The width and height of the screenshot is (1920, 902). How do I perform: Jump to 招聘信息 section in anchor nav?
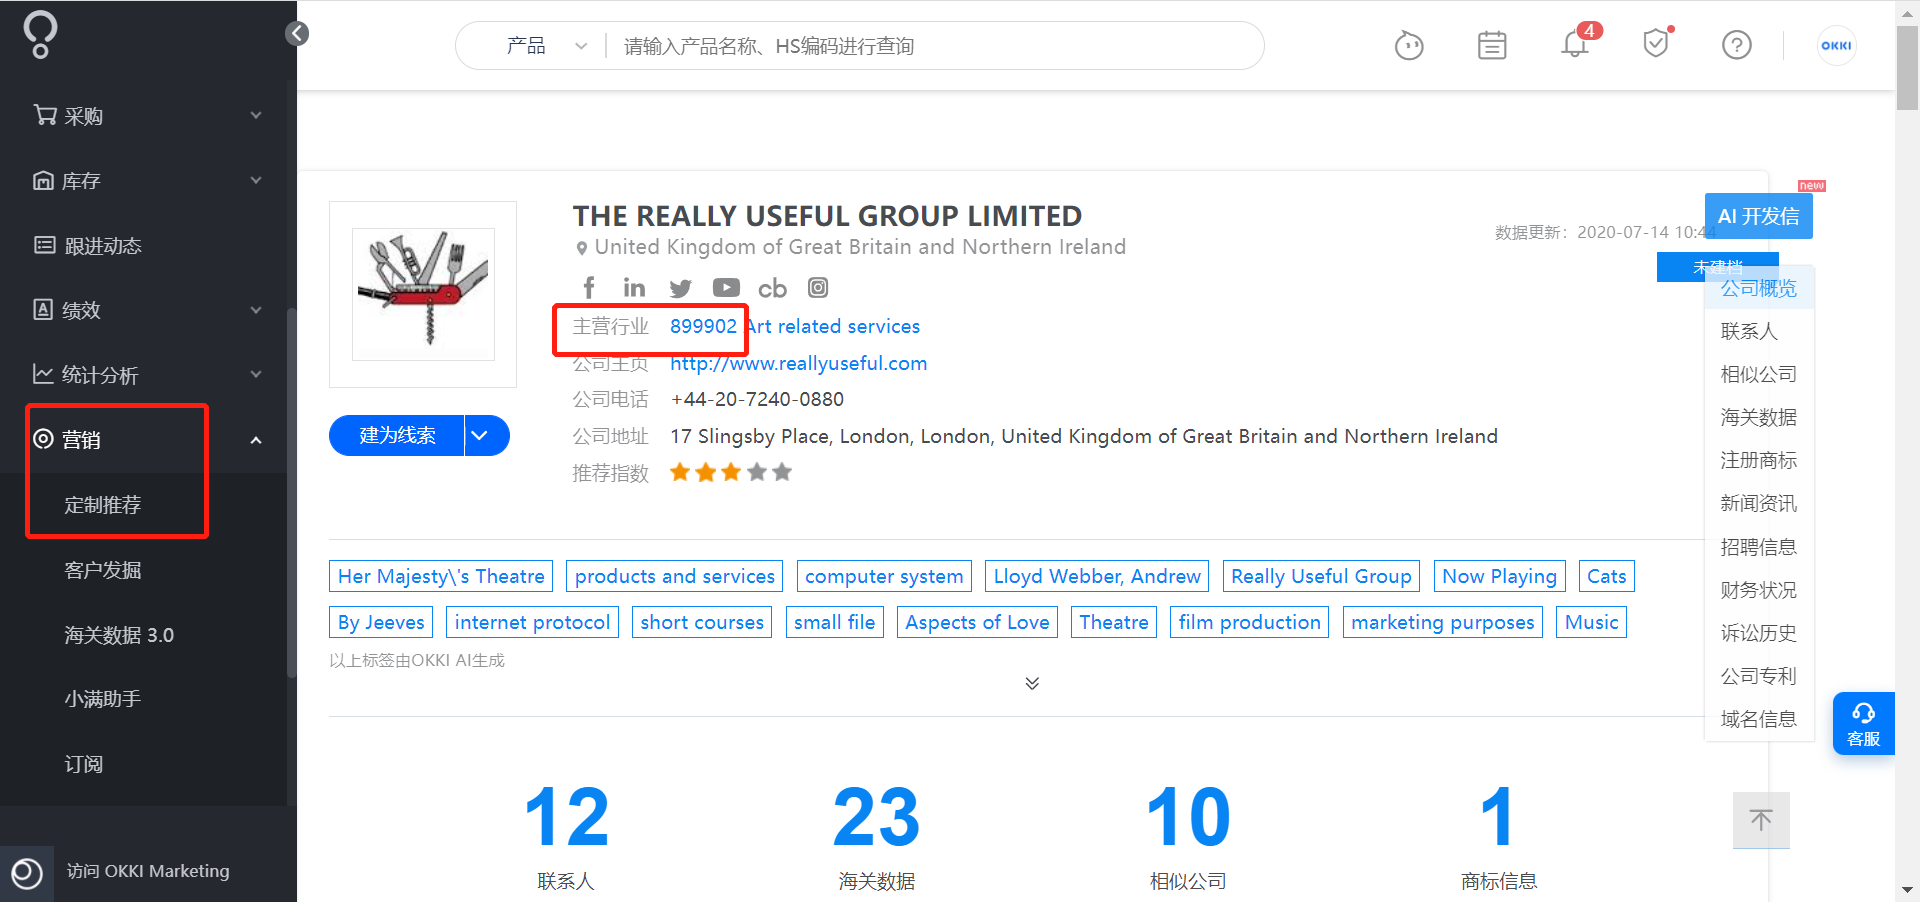click(x=1758, y=547)
